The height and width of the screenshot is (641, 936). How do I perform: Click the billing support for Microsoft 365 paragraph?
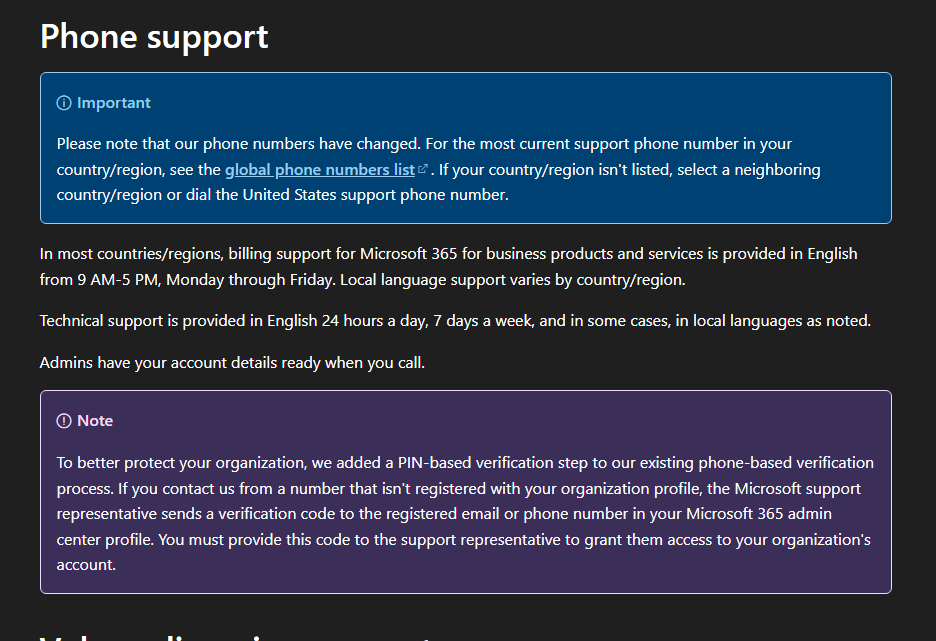pos(448,267)
